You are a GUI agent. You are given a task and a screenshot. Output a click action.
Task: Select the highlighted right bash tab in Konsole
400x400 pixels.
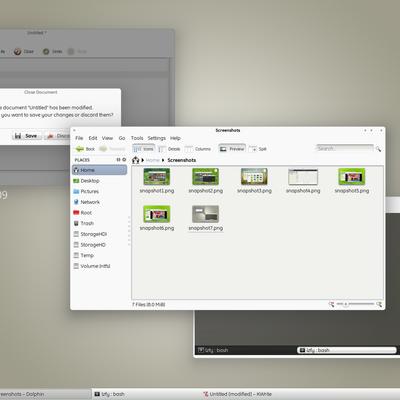point(347,350)
